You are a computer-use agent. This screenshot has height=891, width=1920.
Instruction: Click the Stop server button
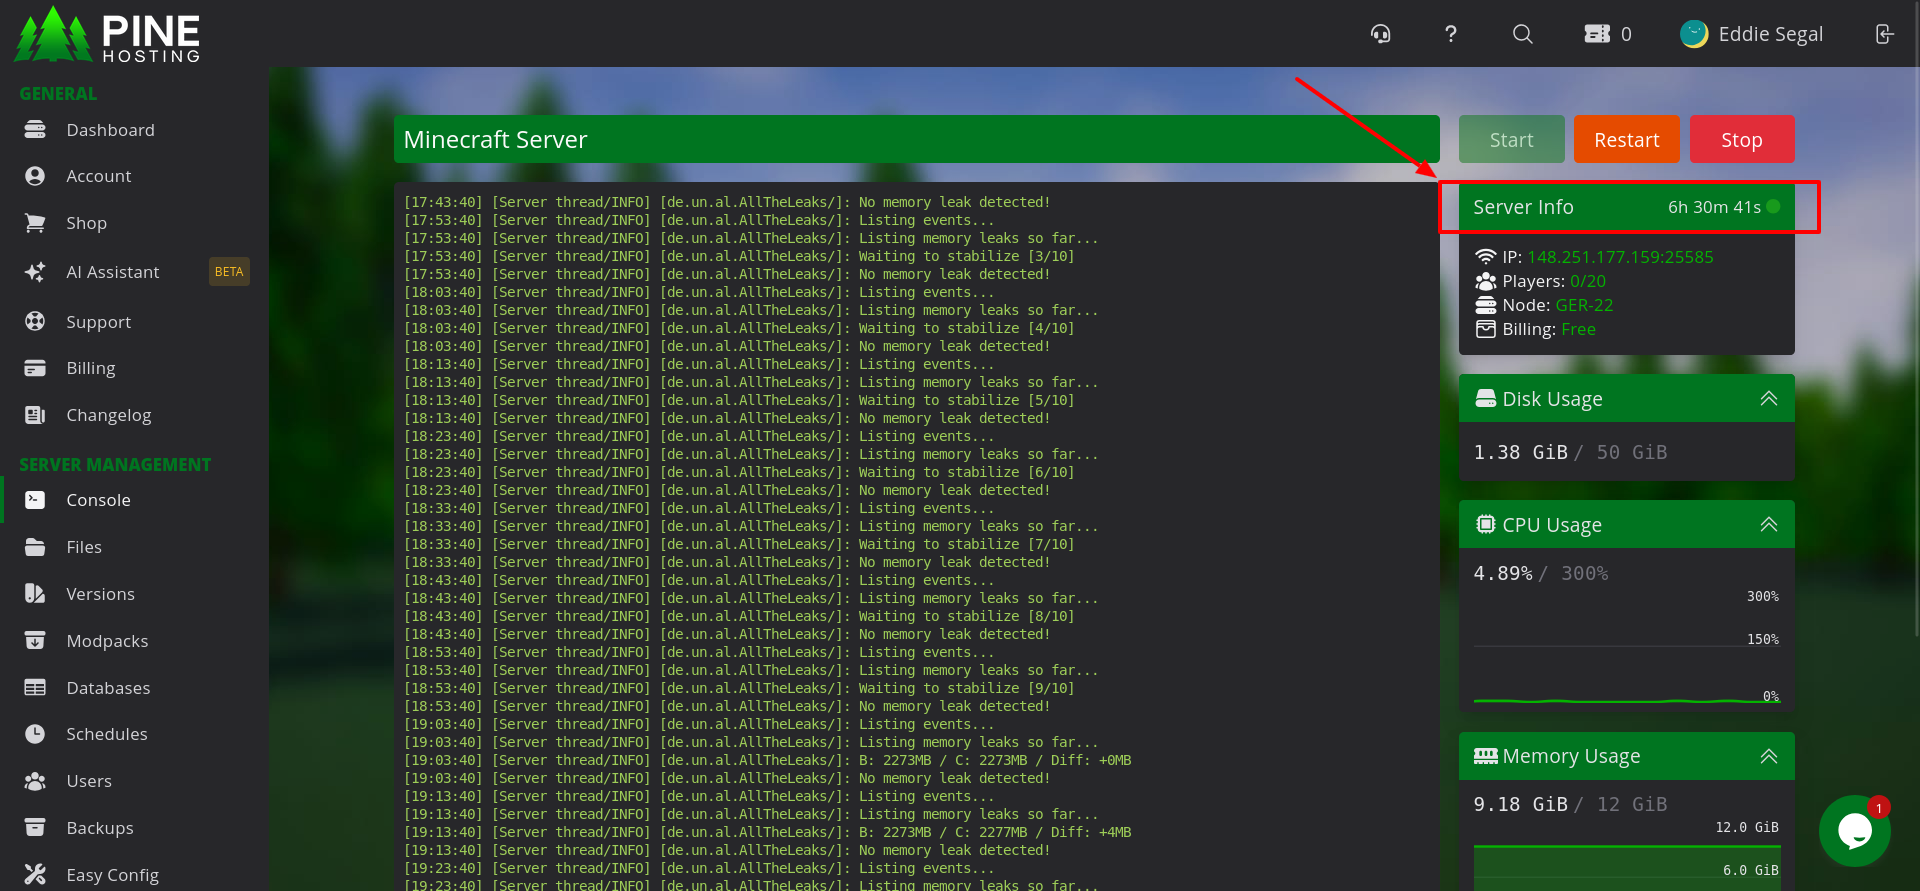1741,139
